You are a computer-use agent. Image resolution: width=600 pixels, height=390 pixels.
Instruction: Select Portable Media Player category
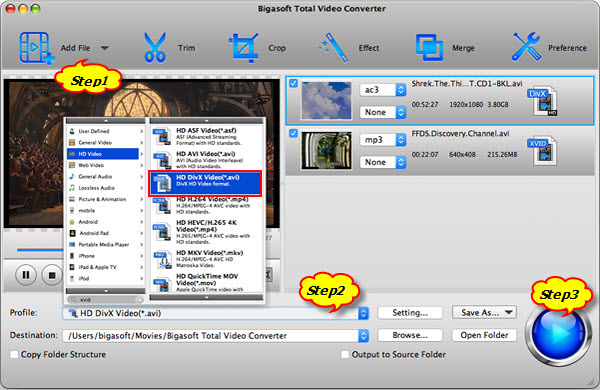pos(104,245)
